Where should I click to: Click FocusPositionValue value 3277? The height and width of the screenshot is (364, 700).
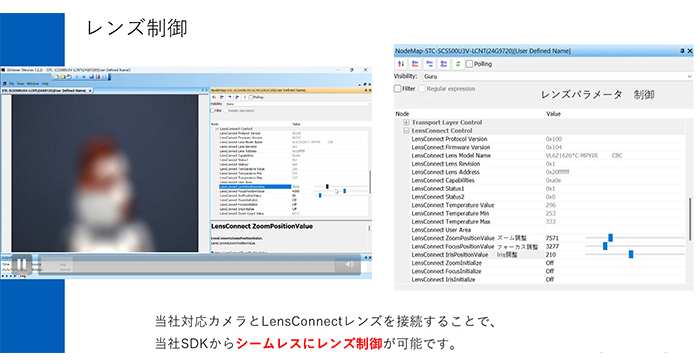pos(552,246)
